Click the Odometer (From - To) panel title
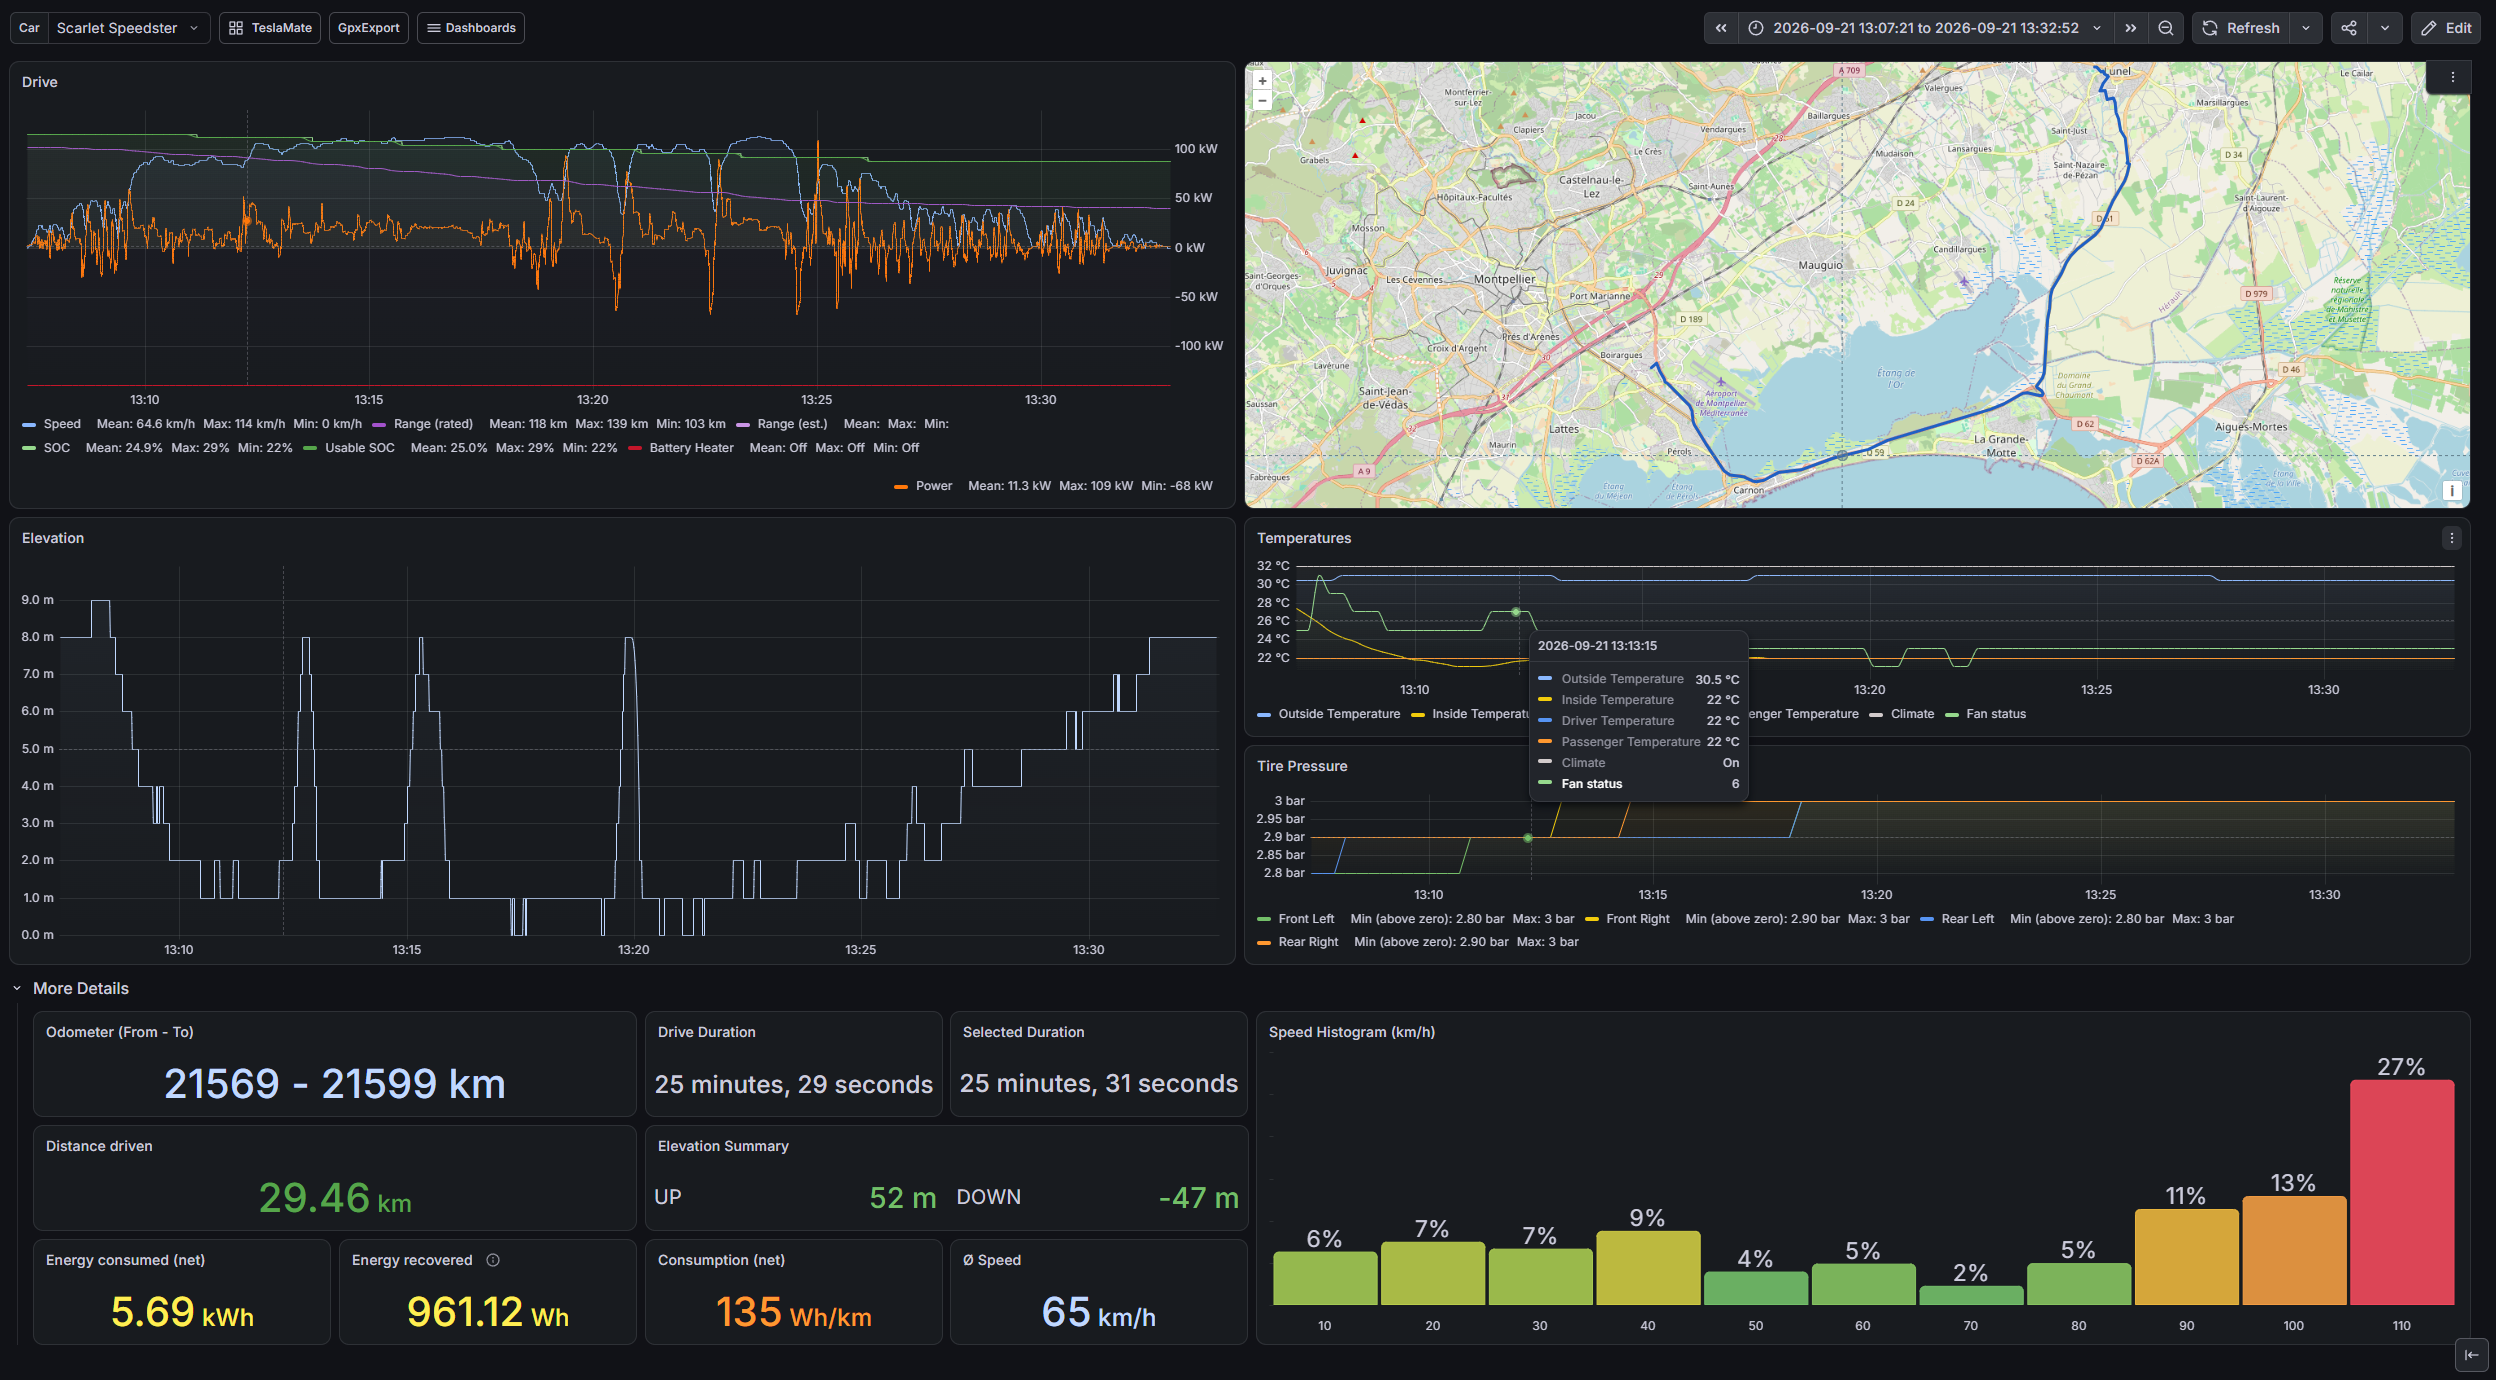 [120, 1032]
